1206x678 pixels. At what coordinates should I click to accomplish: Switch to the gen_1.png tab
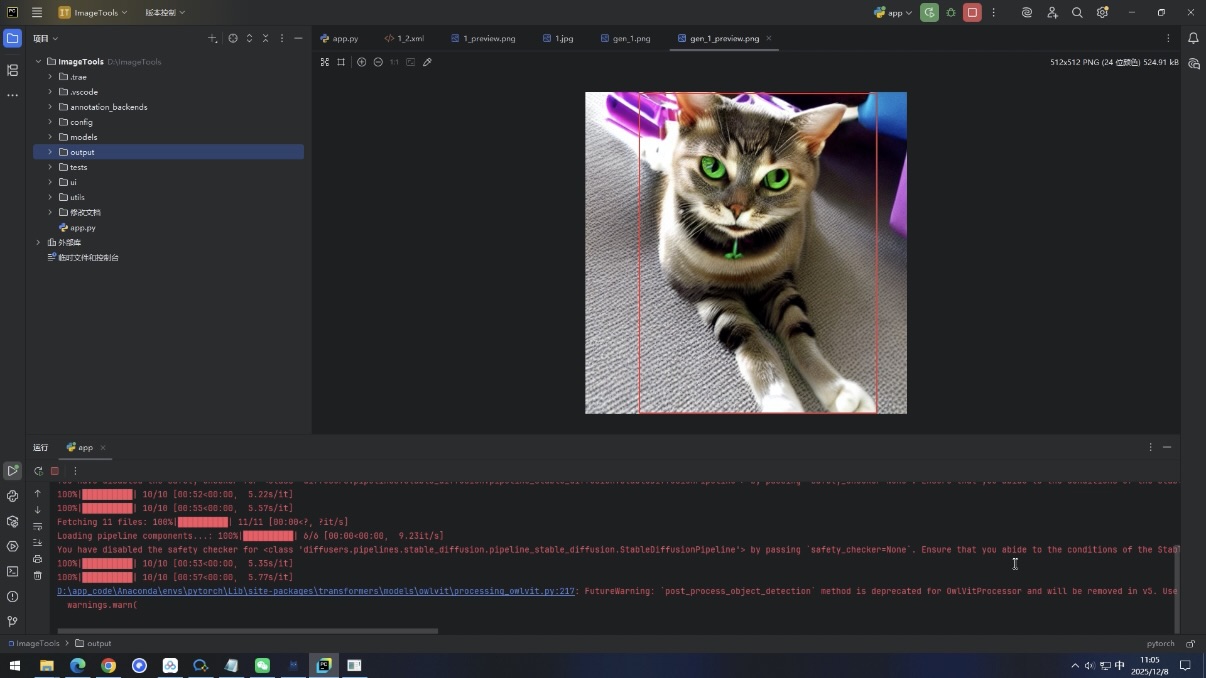625,38
